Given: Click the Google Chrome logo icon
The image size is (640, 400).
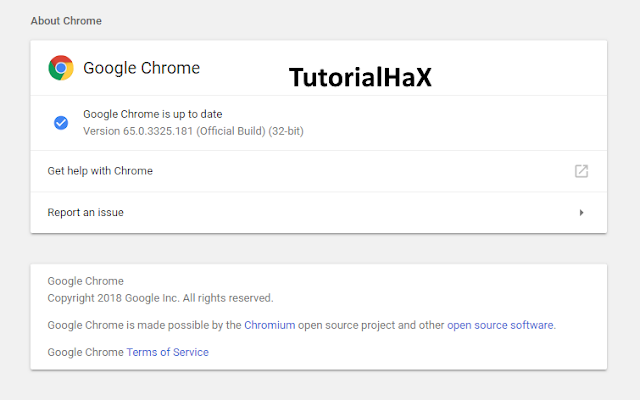Looking at the screenshot, I should click(61, 68).
